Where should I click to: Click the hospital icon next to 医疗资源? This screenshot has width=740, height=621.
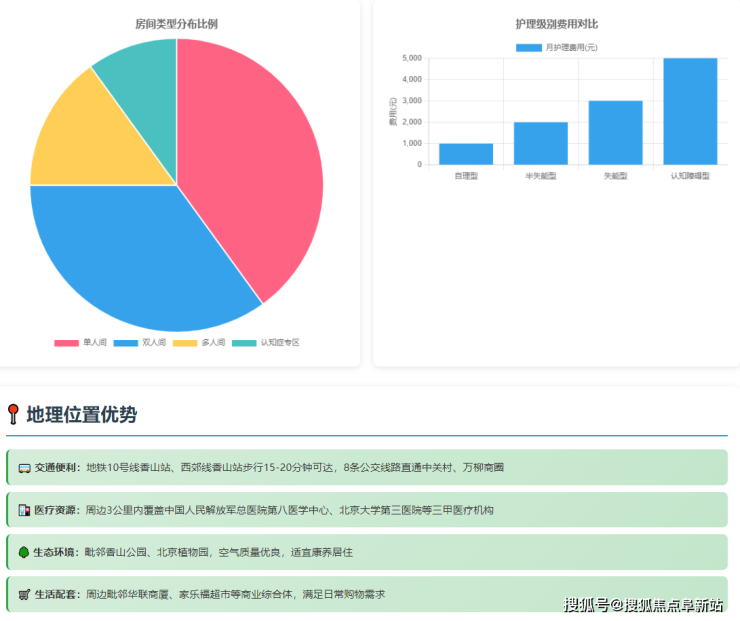[x=24, y=510]
